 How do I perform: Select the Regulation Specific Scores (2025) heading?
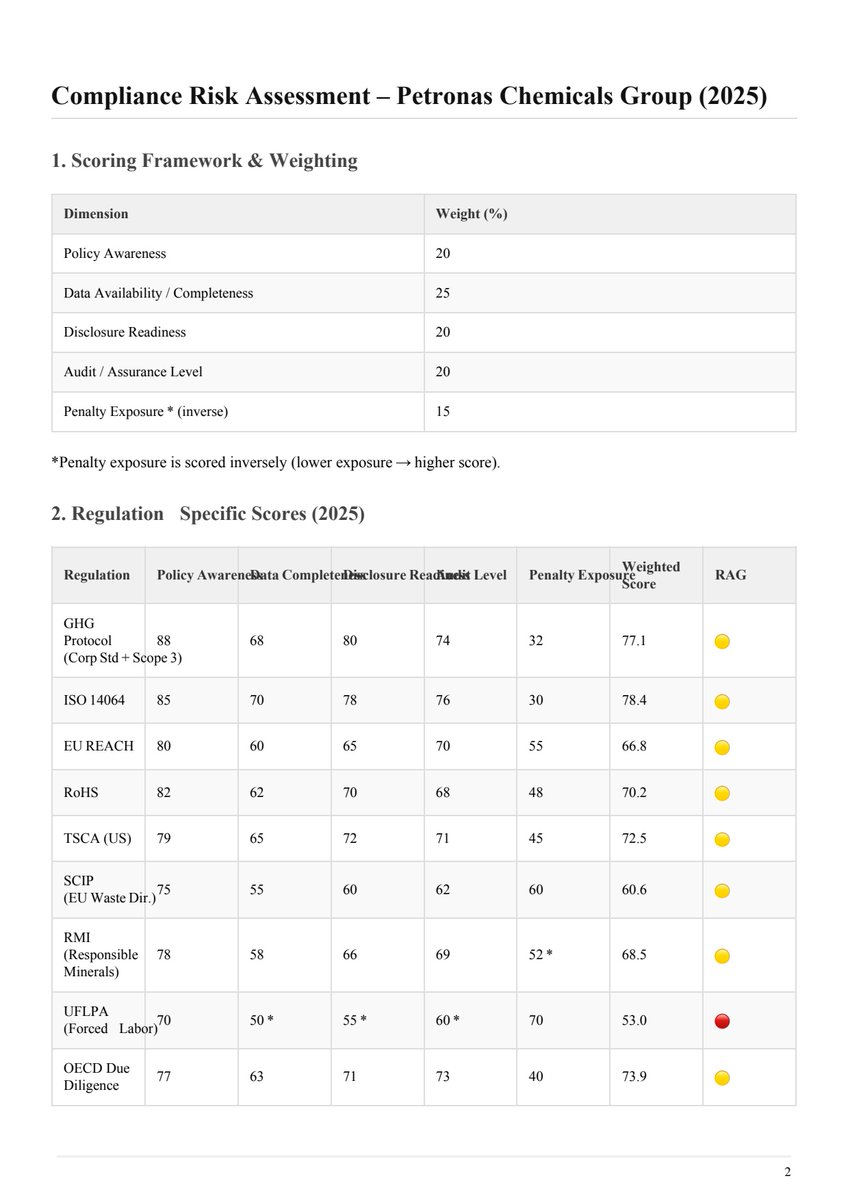click(208, 514)
